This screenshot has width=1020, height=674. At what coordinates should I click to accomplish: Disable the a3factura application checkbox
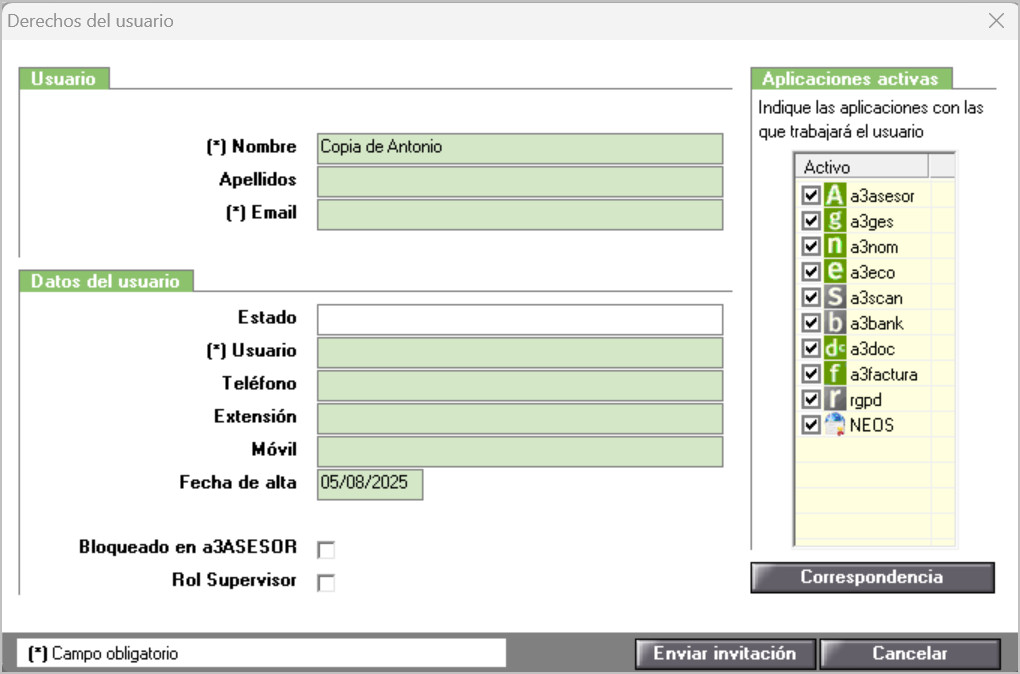coord(811,373)
